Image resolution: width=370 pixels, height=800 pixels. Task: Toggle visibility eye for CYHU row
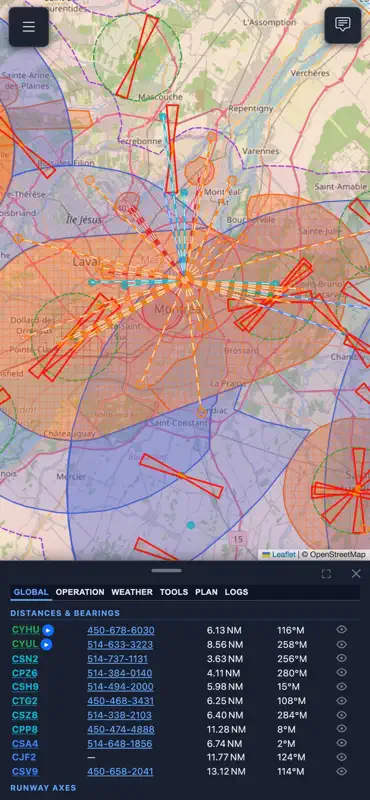[x=342, y=630]
